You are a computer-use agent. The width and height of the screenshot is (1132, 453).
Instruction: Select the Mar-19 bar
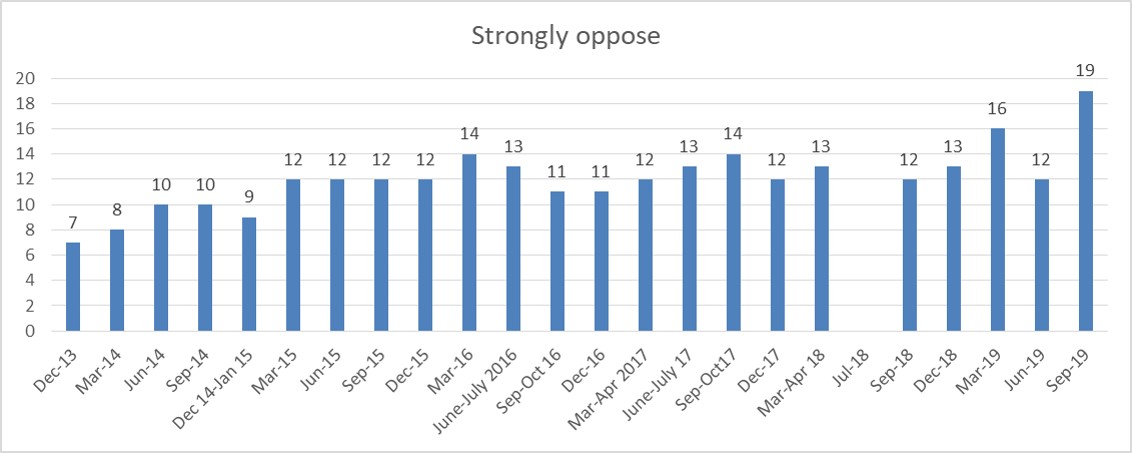coord(997,229)
